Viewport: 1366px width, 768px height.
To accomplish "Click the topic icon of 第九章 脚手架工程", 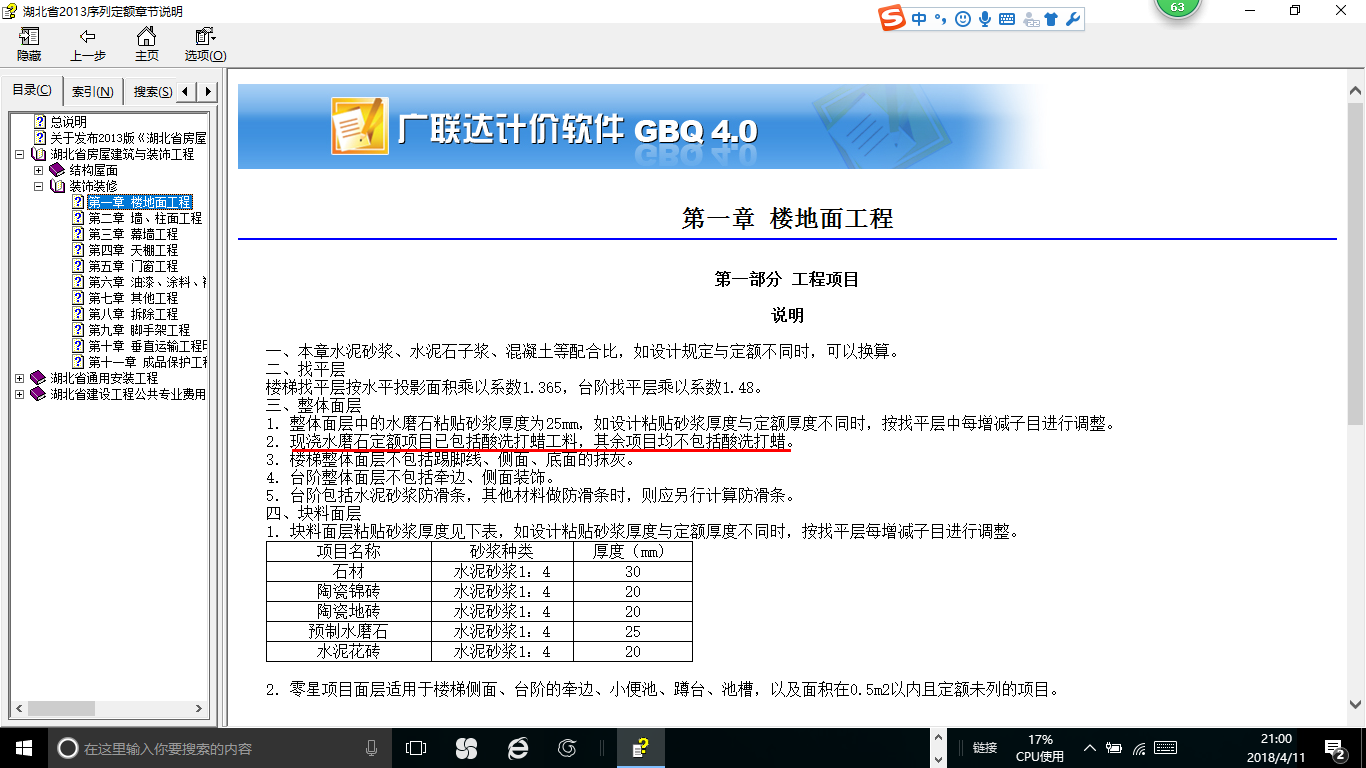I will [x=79, y=330].
